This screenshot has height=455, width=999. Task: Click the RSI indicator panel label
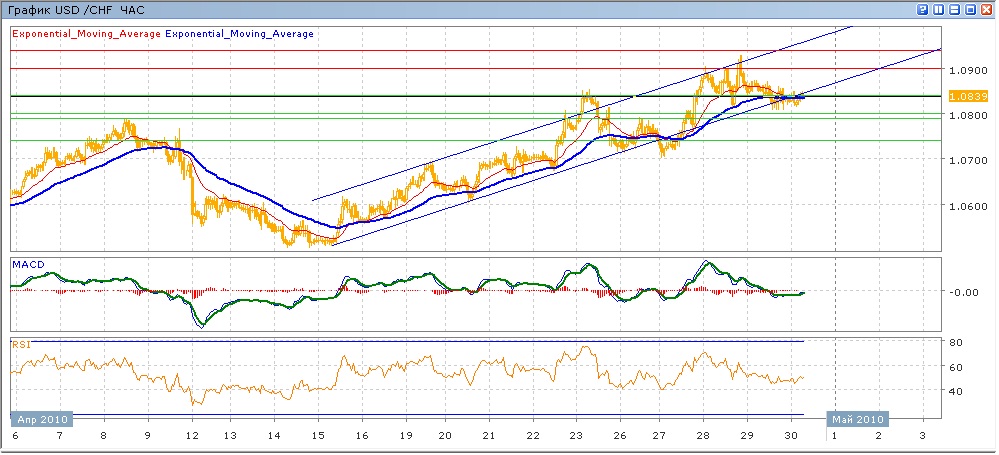(x=19, y=344)
